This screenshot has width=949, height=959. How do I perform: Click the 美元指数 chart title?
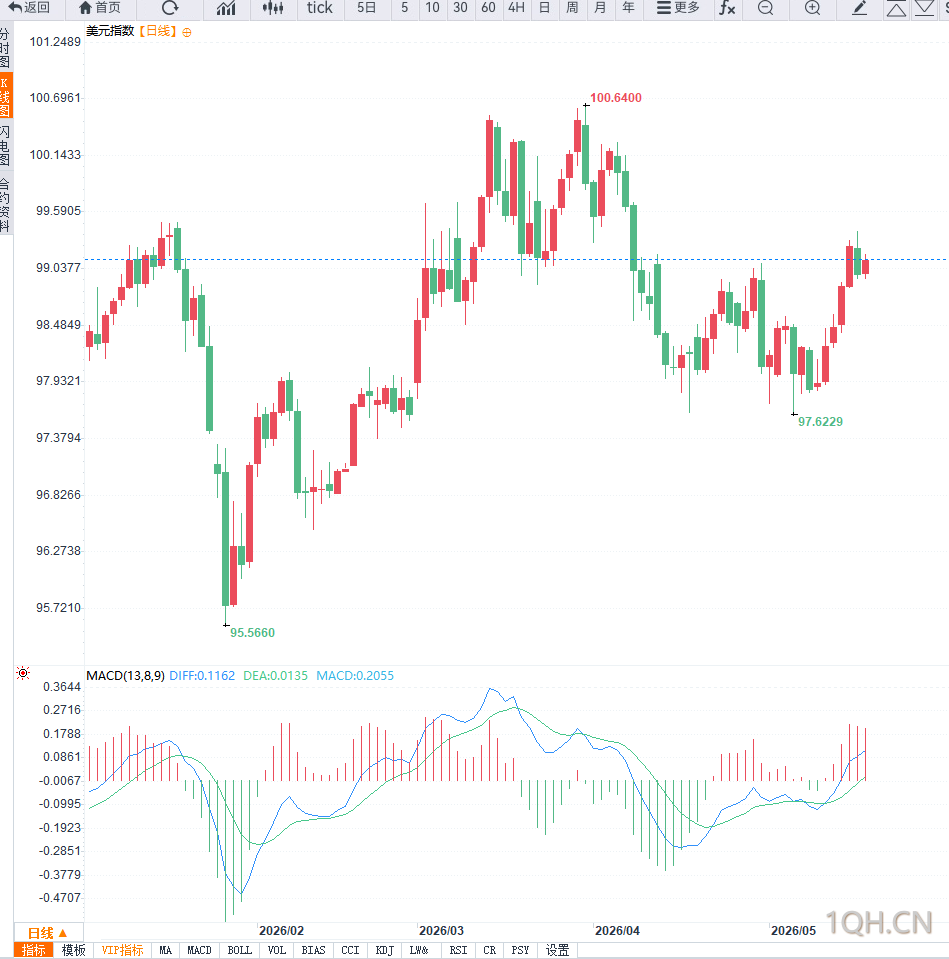click(x=110, y=31)
